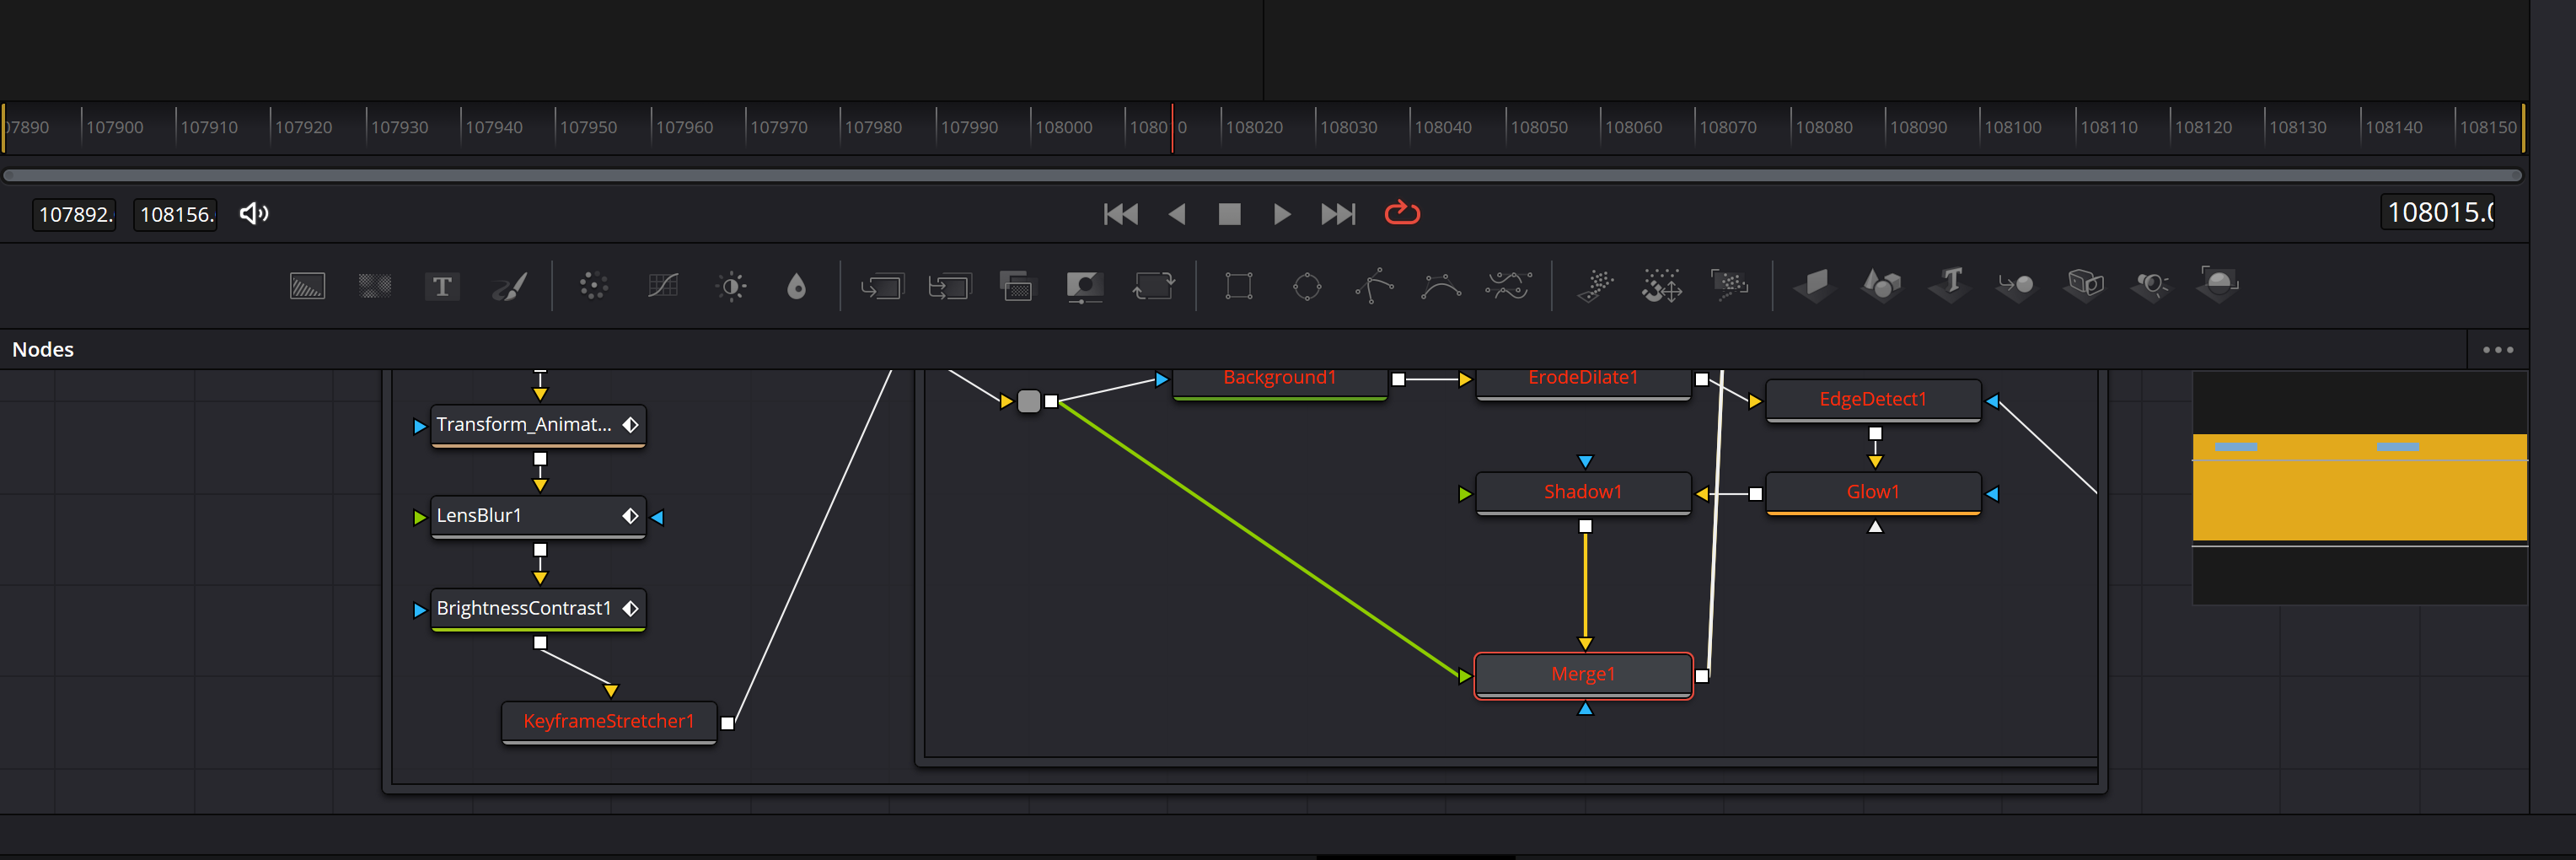Click keyframe diamond on LensBlur1 node

[630, 516]
